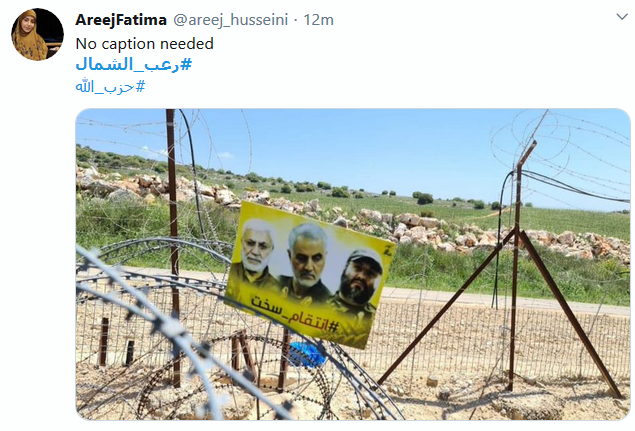Click the "No caption needed" tweet text
635x431 pixels.
pyautogui.click(x=145, y=44)
